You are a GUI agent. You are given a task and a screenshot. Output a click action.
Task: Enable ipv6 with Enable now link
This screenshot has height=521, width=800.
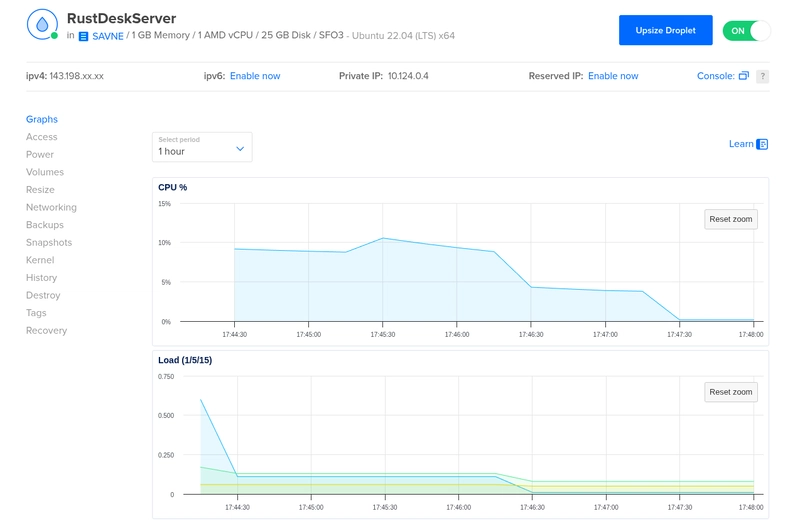click(255, 76)
